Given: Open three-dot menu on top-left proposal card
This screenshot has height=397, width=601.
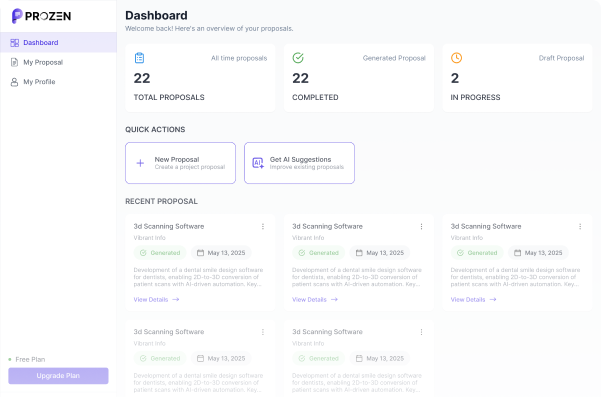Looking at the screenshot, I should tap(263, 226).
